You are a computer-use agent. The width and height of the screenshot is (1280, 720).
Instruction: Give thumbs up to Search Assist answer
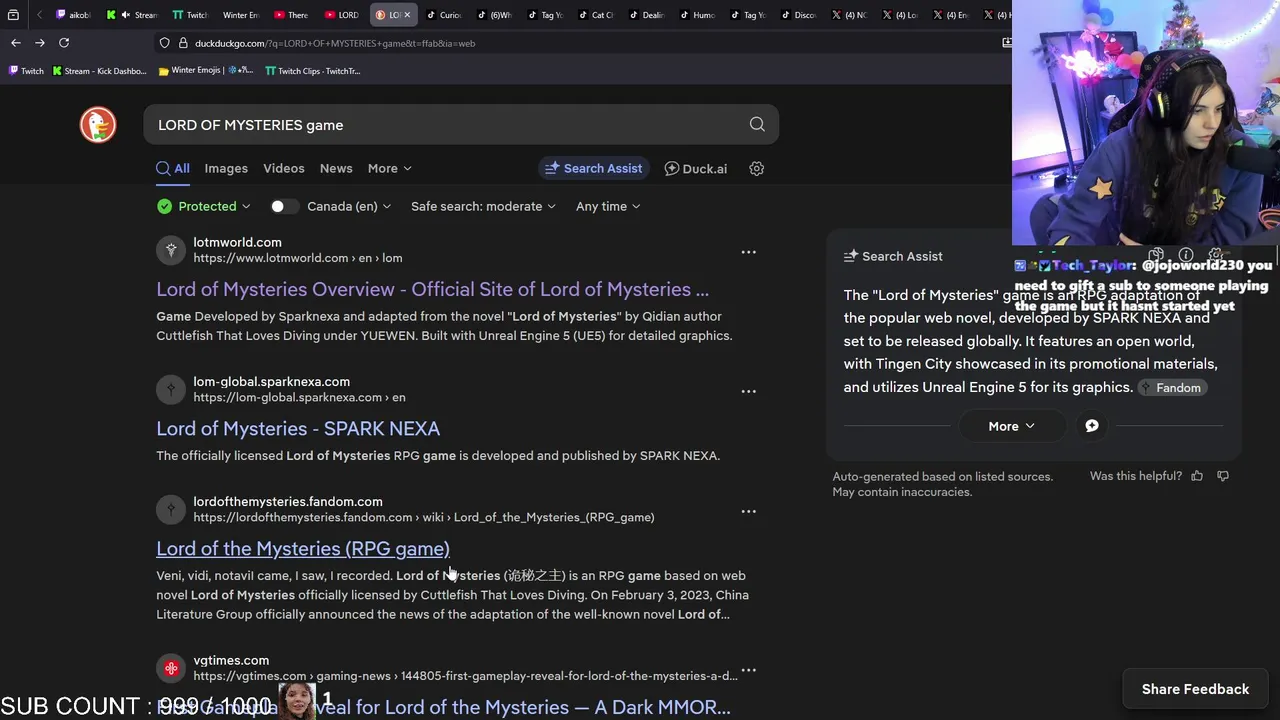[x=1197, y=476]
